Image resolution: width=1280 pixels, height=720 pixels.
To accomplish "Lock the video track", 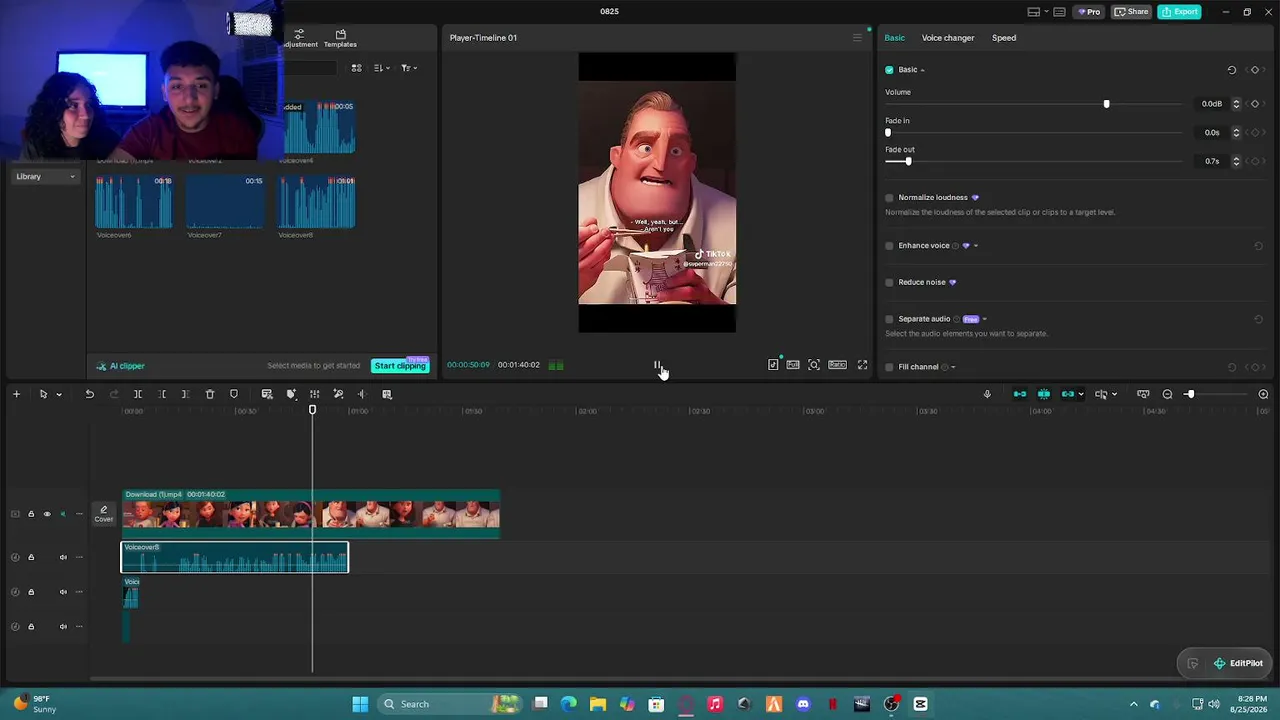I will [x=31, y=514].
